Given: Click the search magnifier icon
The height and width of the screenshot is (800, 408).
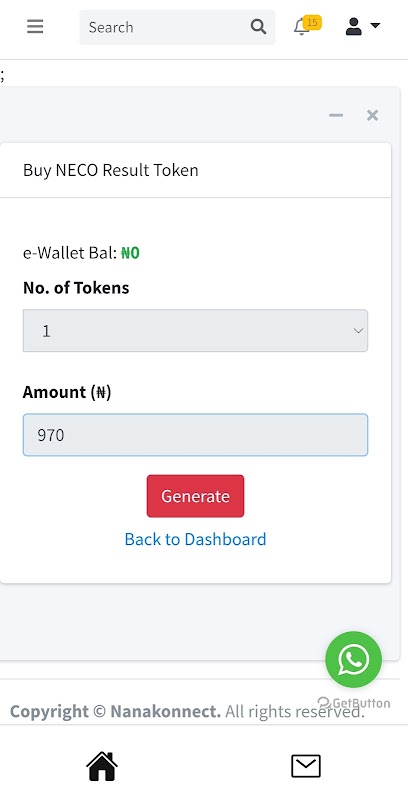Looking at the screenshot, I should tap(259, 27).
